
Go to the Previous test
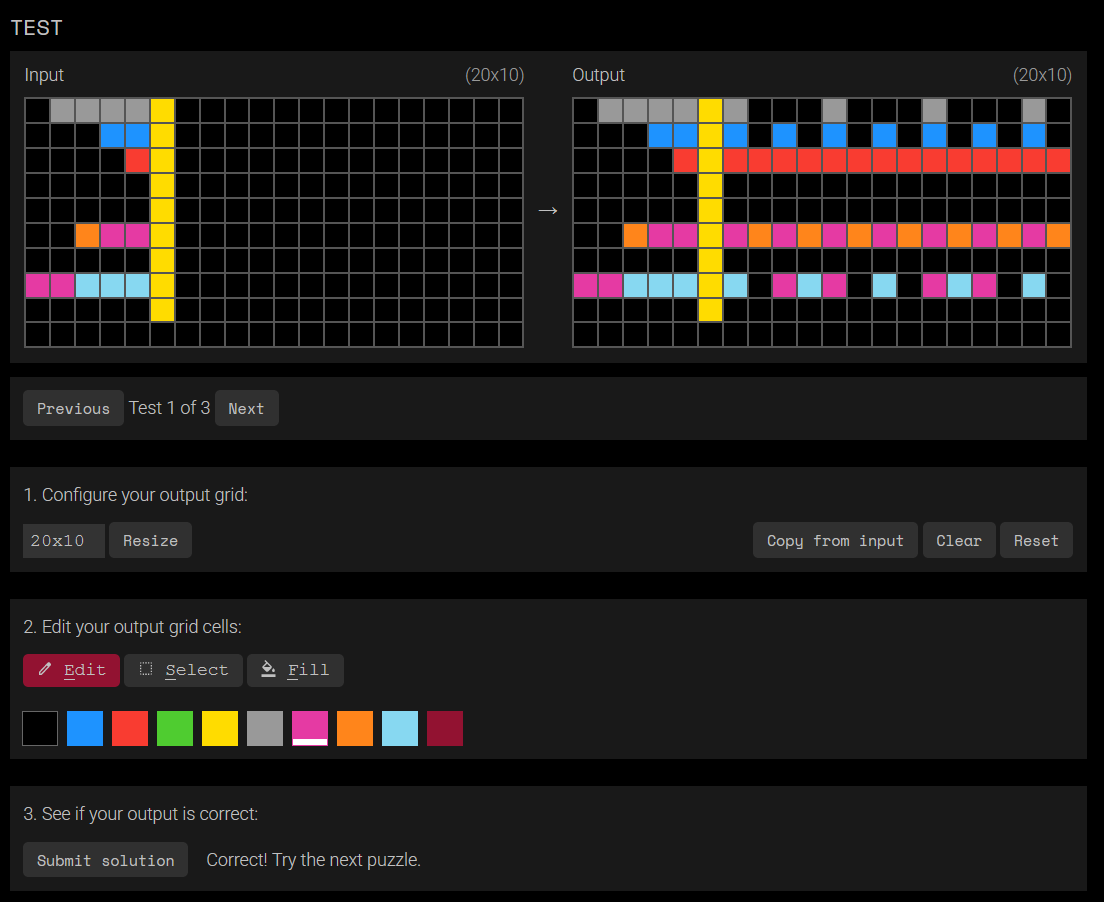(73, 408)
